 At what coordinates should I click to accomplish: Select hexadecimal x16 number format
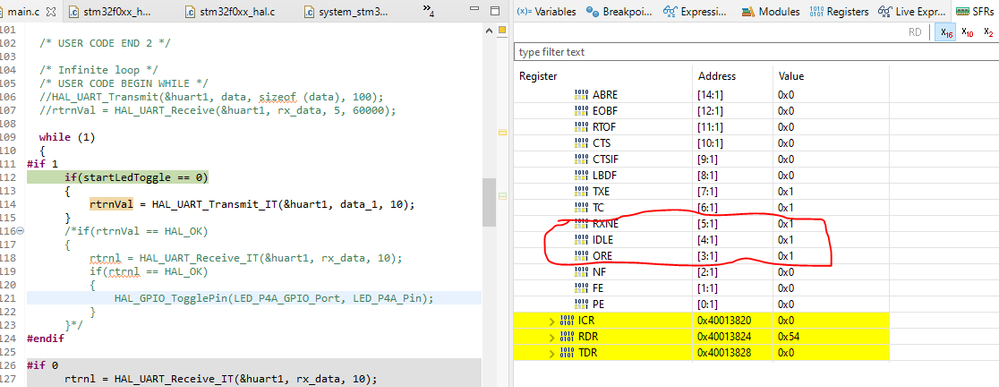tap(946, 33)
